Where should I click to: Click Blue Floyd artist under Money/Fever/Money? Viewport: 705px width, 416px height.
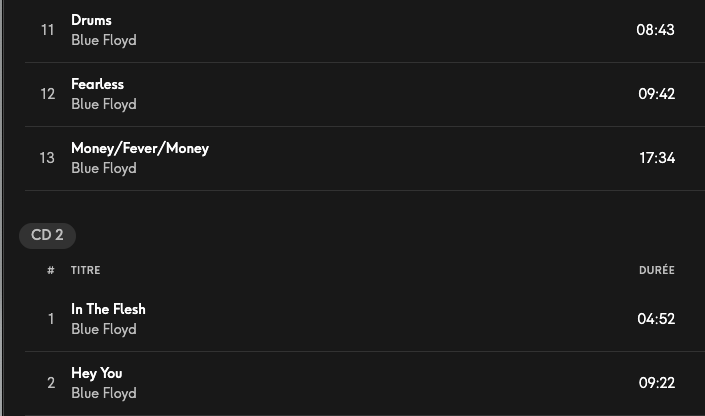click(103, 168)
